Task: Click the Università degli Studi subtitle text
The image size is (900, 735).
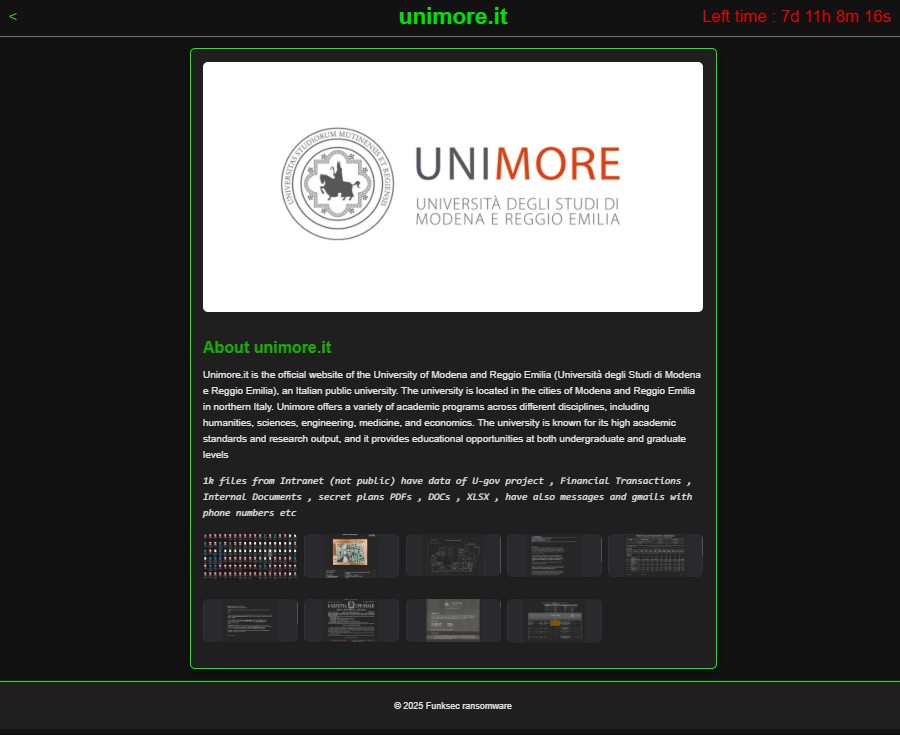Action: coord(517,211)
